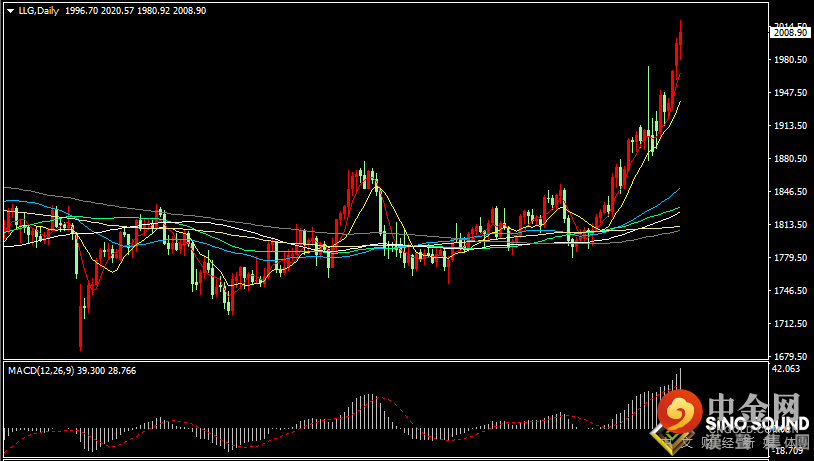This screenshot has height=461, width=814.
Task: Click the 1913.50 price axis label
Action: coord(789,126)
